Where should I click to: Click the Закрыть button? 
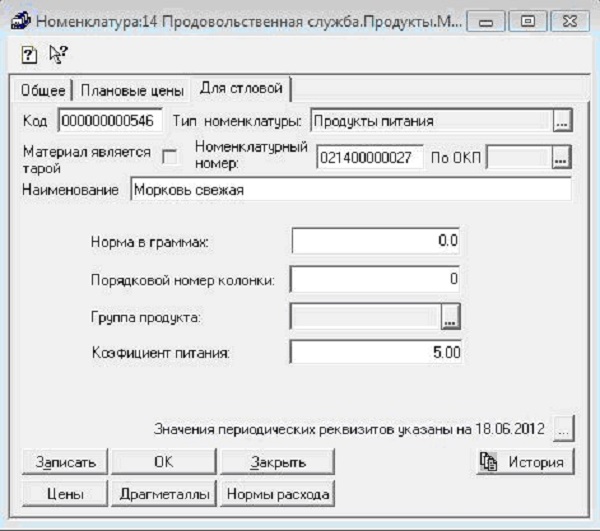(277, 462)
